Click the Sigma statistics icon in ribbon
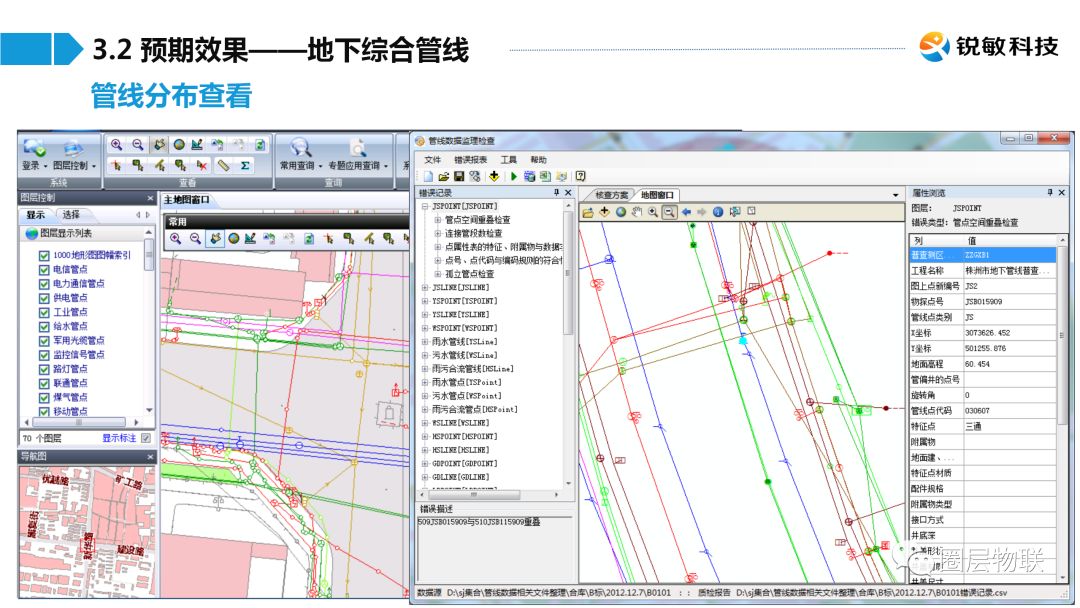The height and width of the screenshot is (608, 1080). (245, 165)
